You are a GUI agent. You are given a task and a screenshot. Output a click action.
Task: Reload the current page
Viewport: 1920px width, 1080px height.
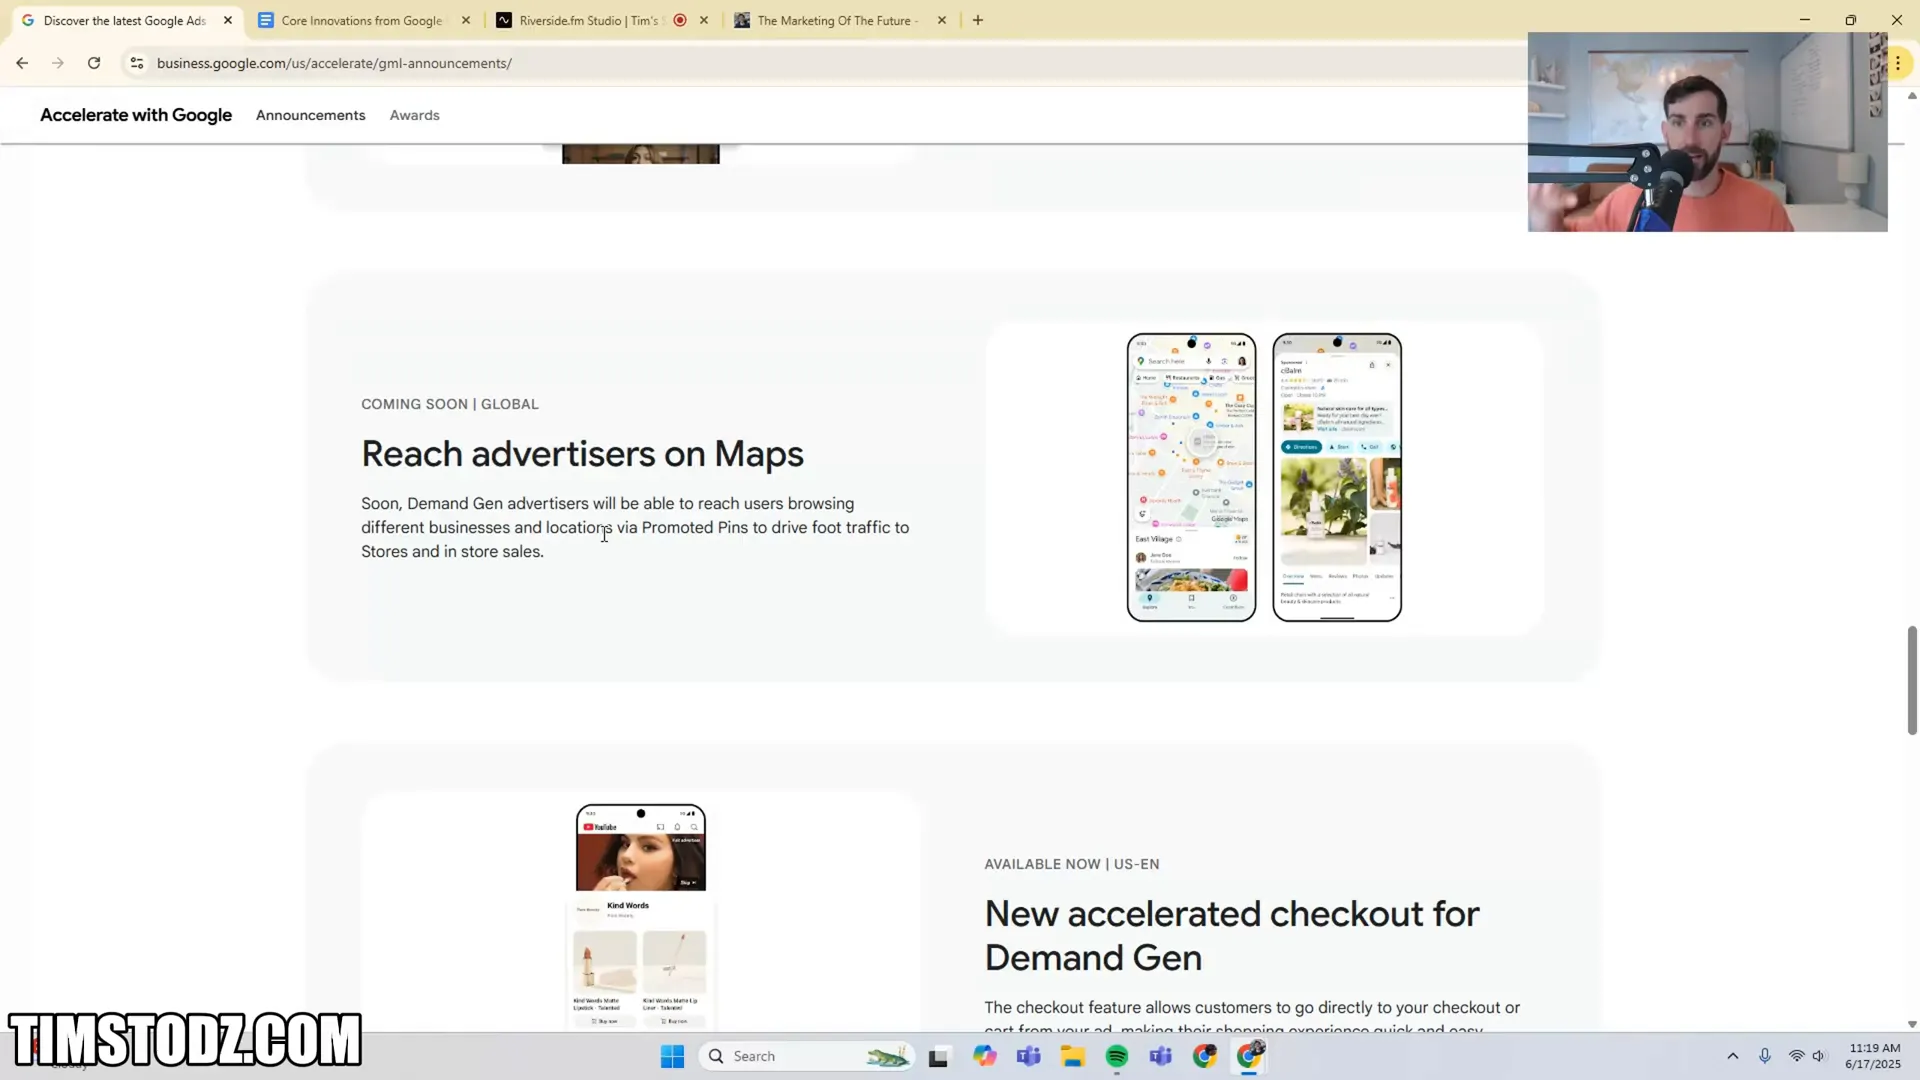coord(94,63)
